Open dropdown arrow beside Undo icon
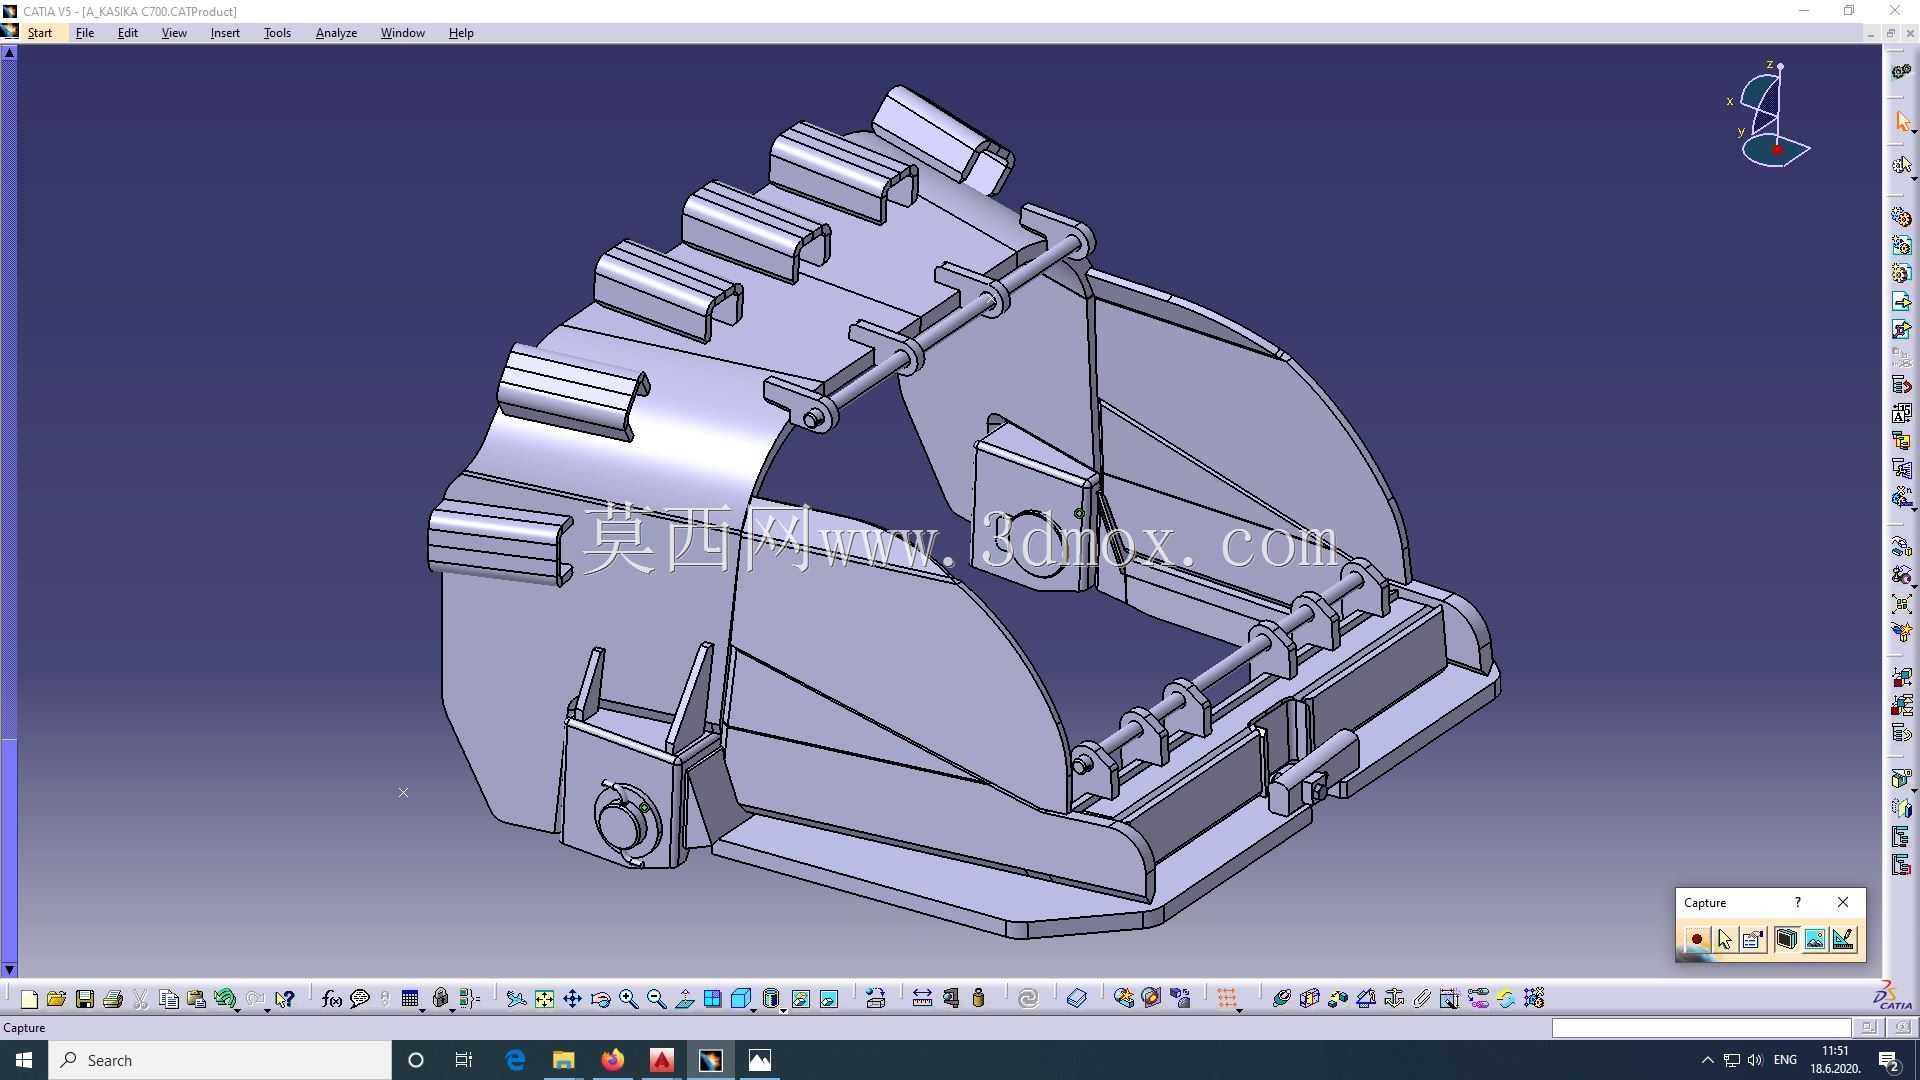The width and height of the screenshot is (1920, 1080). (238, 1009)
